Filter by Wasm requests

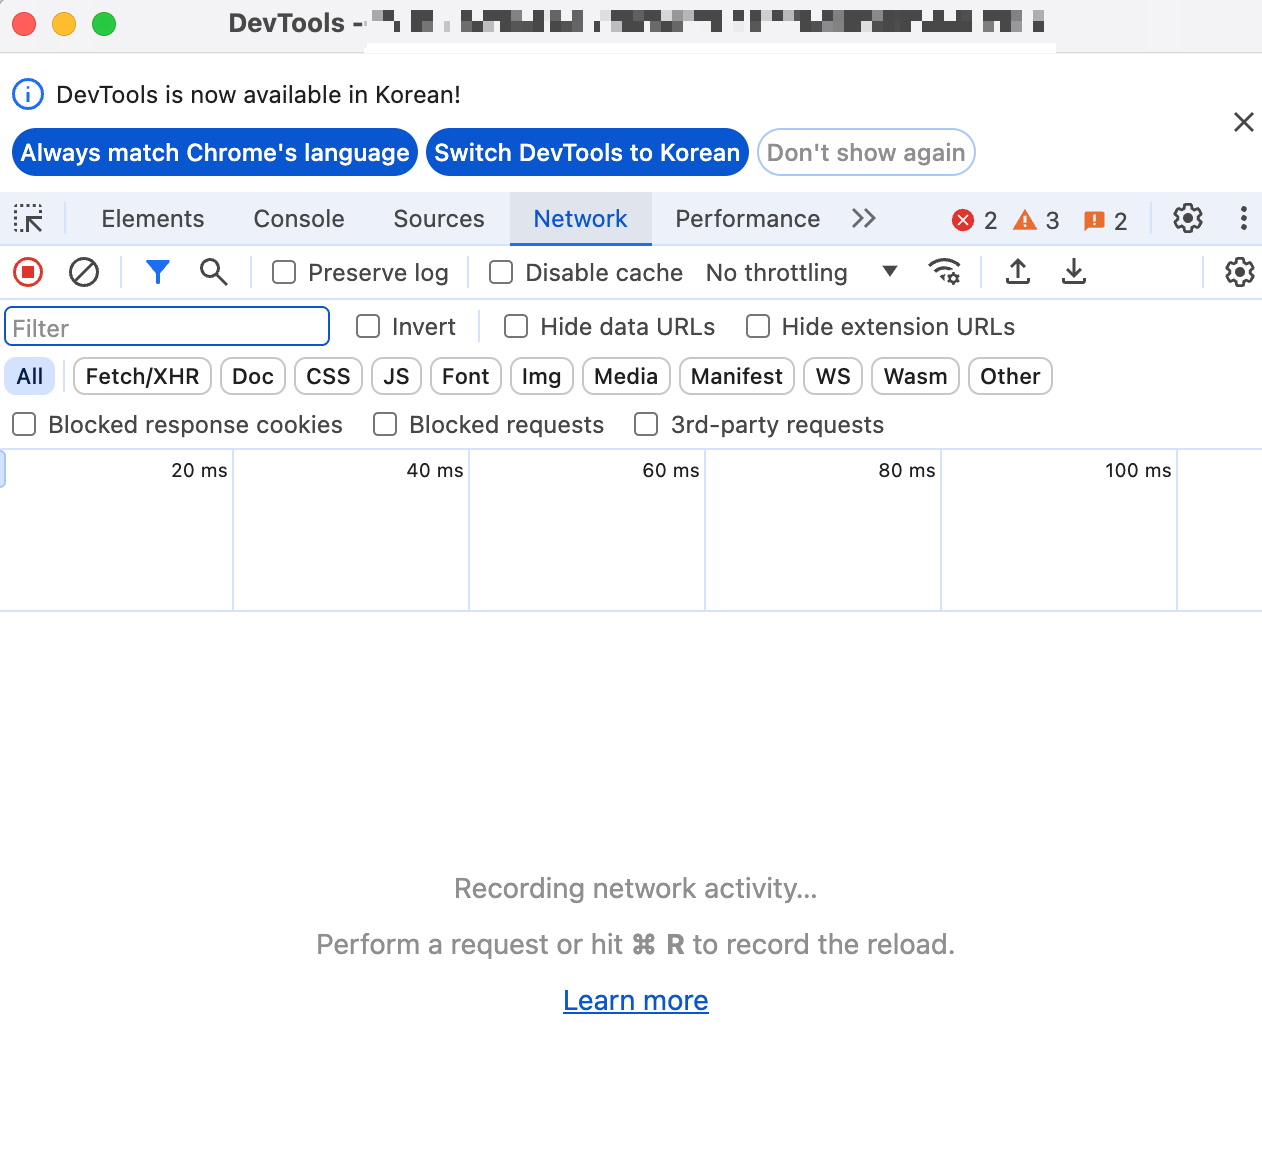tap(915, 376)
